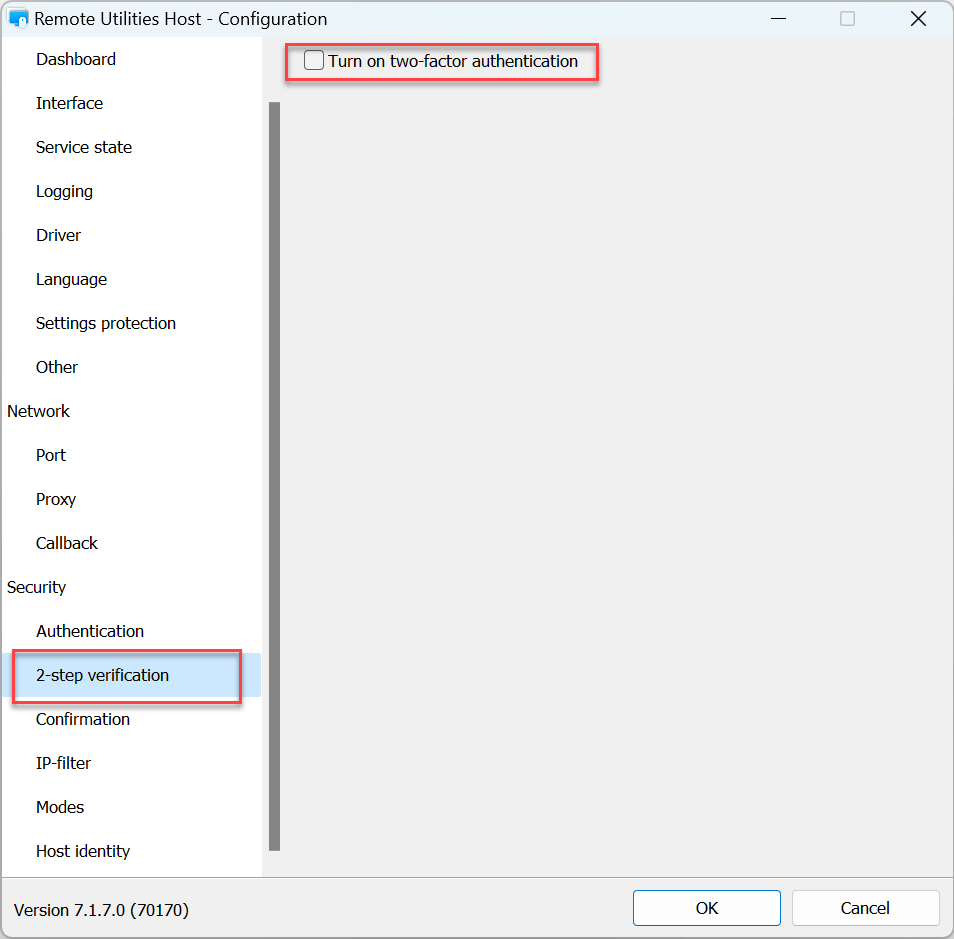954x939 pixels.
Task: Select Proxy under Network
Action: tap(56, 499)
